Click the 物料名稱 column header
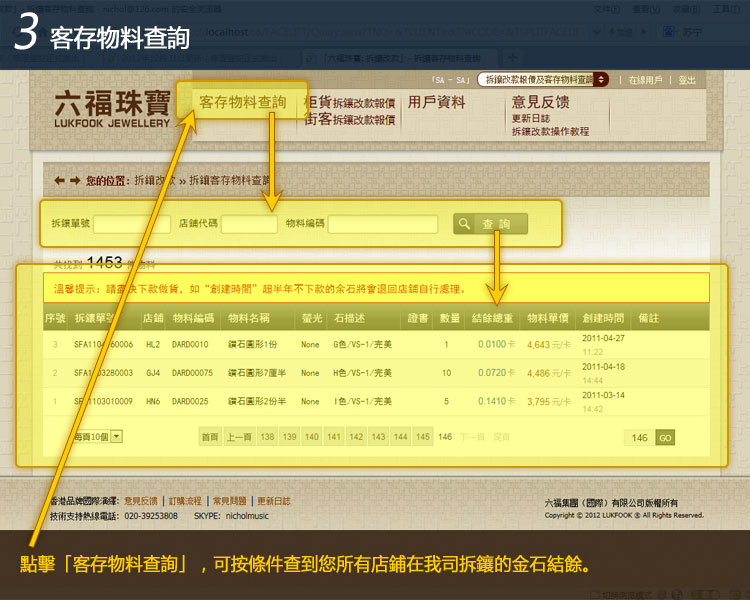This screenshot has width=750, height=600. point(249,318)
